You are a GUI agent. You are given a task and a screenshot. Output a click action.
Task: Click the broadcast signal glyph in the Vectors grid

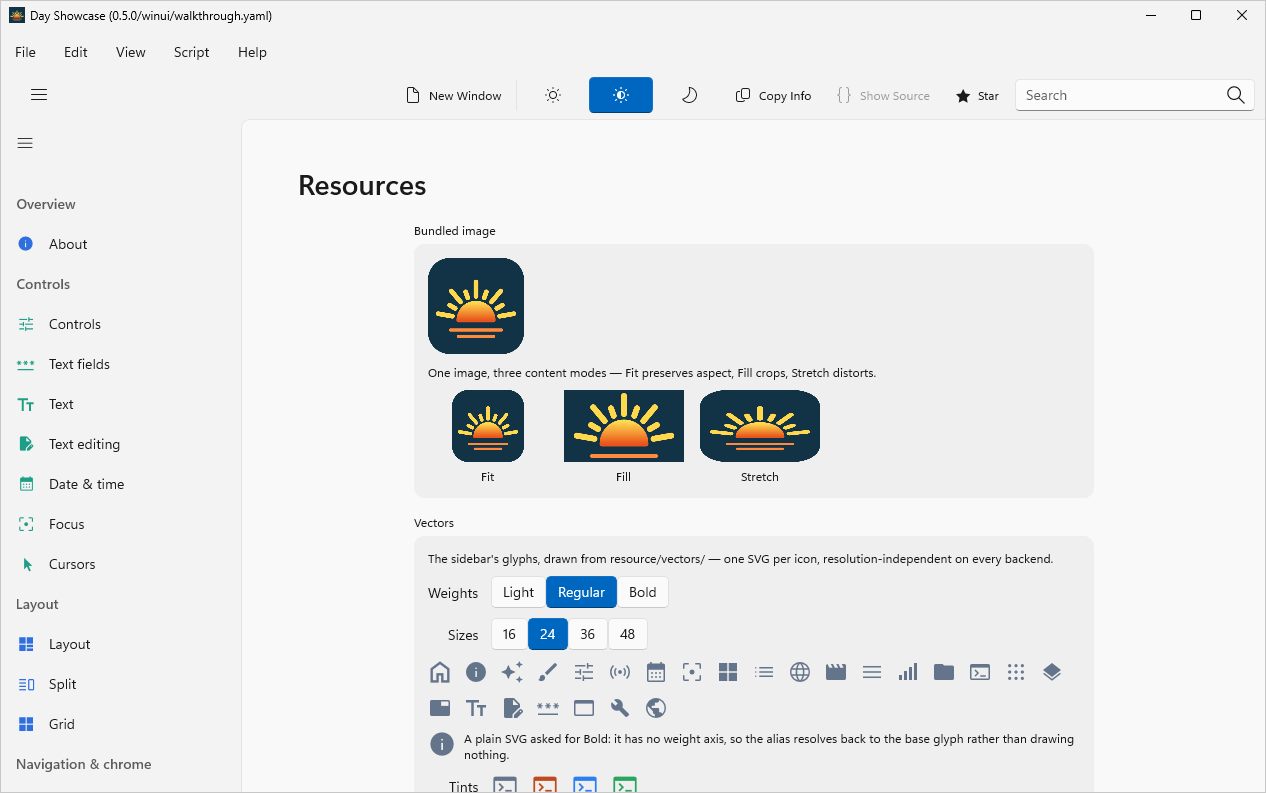pos(620,672)
